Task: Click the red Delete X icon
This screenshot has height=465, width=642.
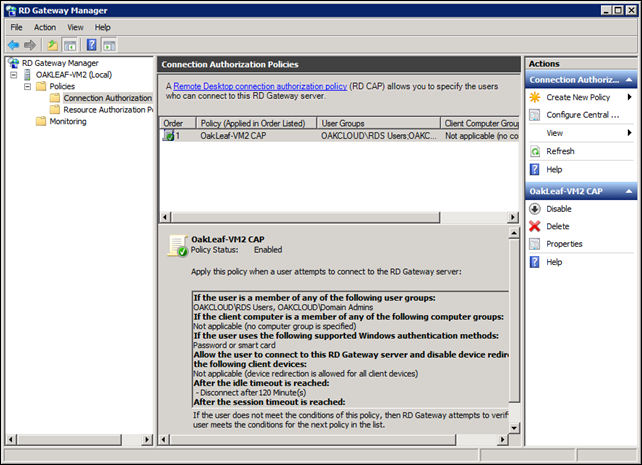Action: 534,226
